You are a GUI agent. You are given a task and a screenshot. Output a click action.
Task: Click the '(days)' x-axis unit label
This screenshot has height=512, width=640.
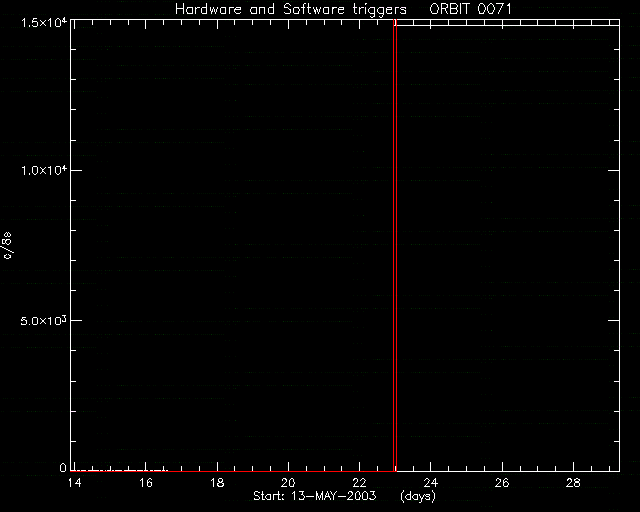pos(418,496)
